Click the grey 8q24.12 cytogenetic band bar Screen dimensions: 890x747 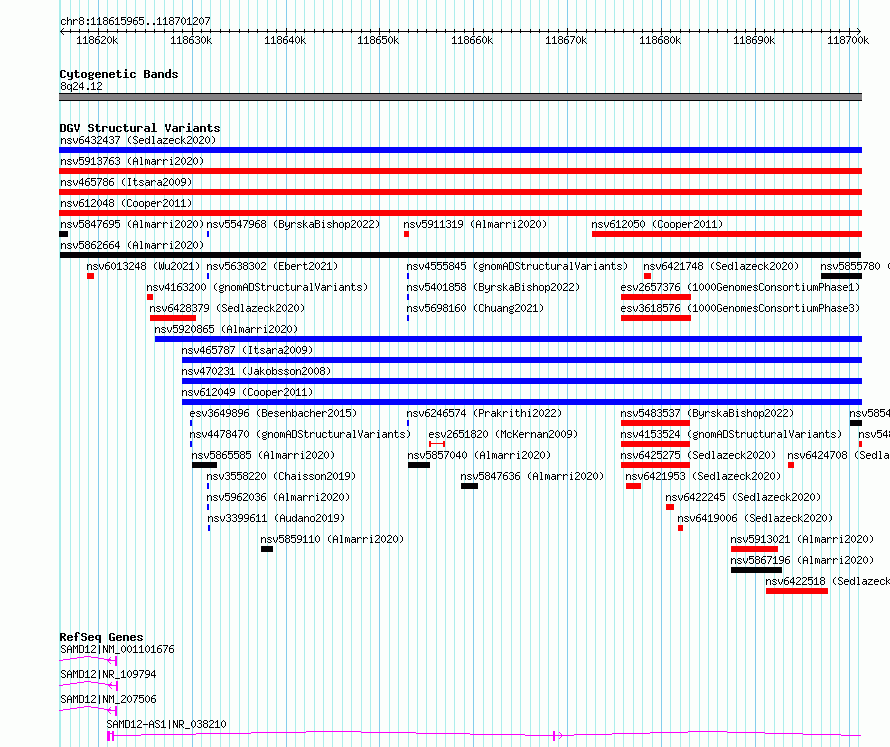point(460,97)
